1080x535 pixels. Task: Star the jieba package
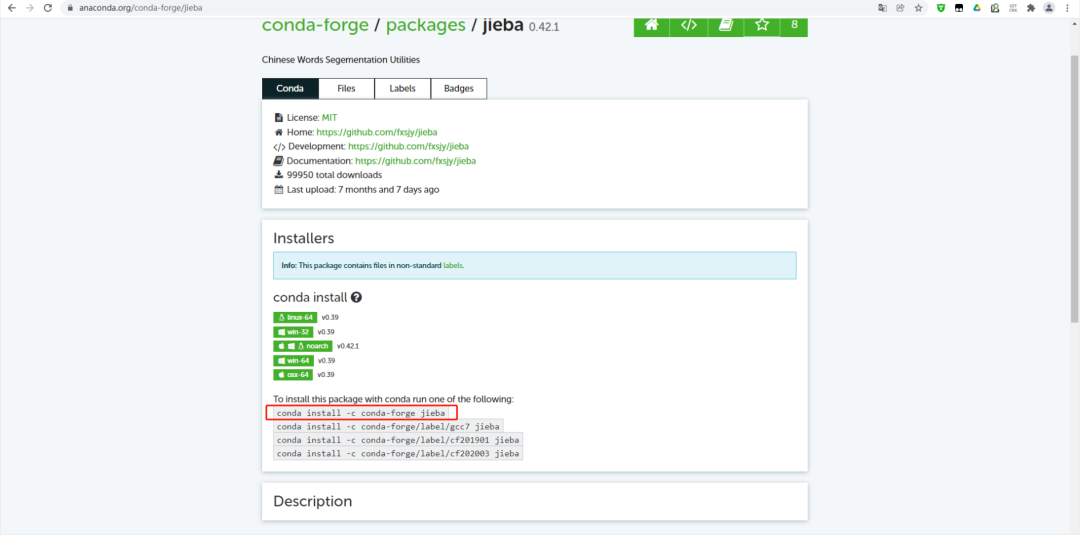click(762, 25)
